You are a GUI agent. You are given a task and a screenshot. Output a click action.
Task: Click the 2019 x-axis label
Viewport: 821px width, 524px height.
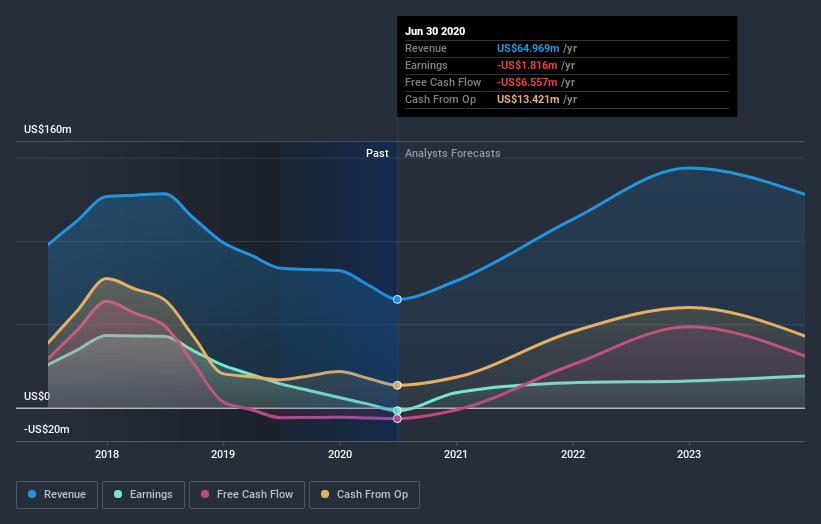223,454
